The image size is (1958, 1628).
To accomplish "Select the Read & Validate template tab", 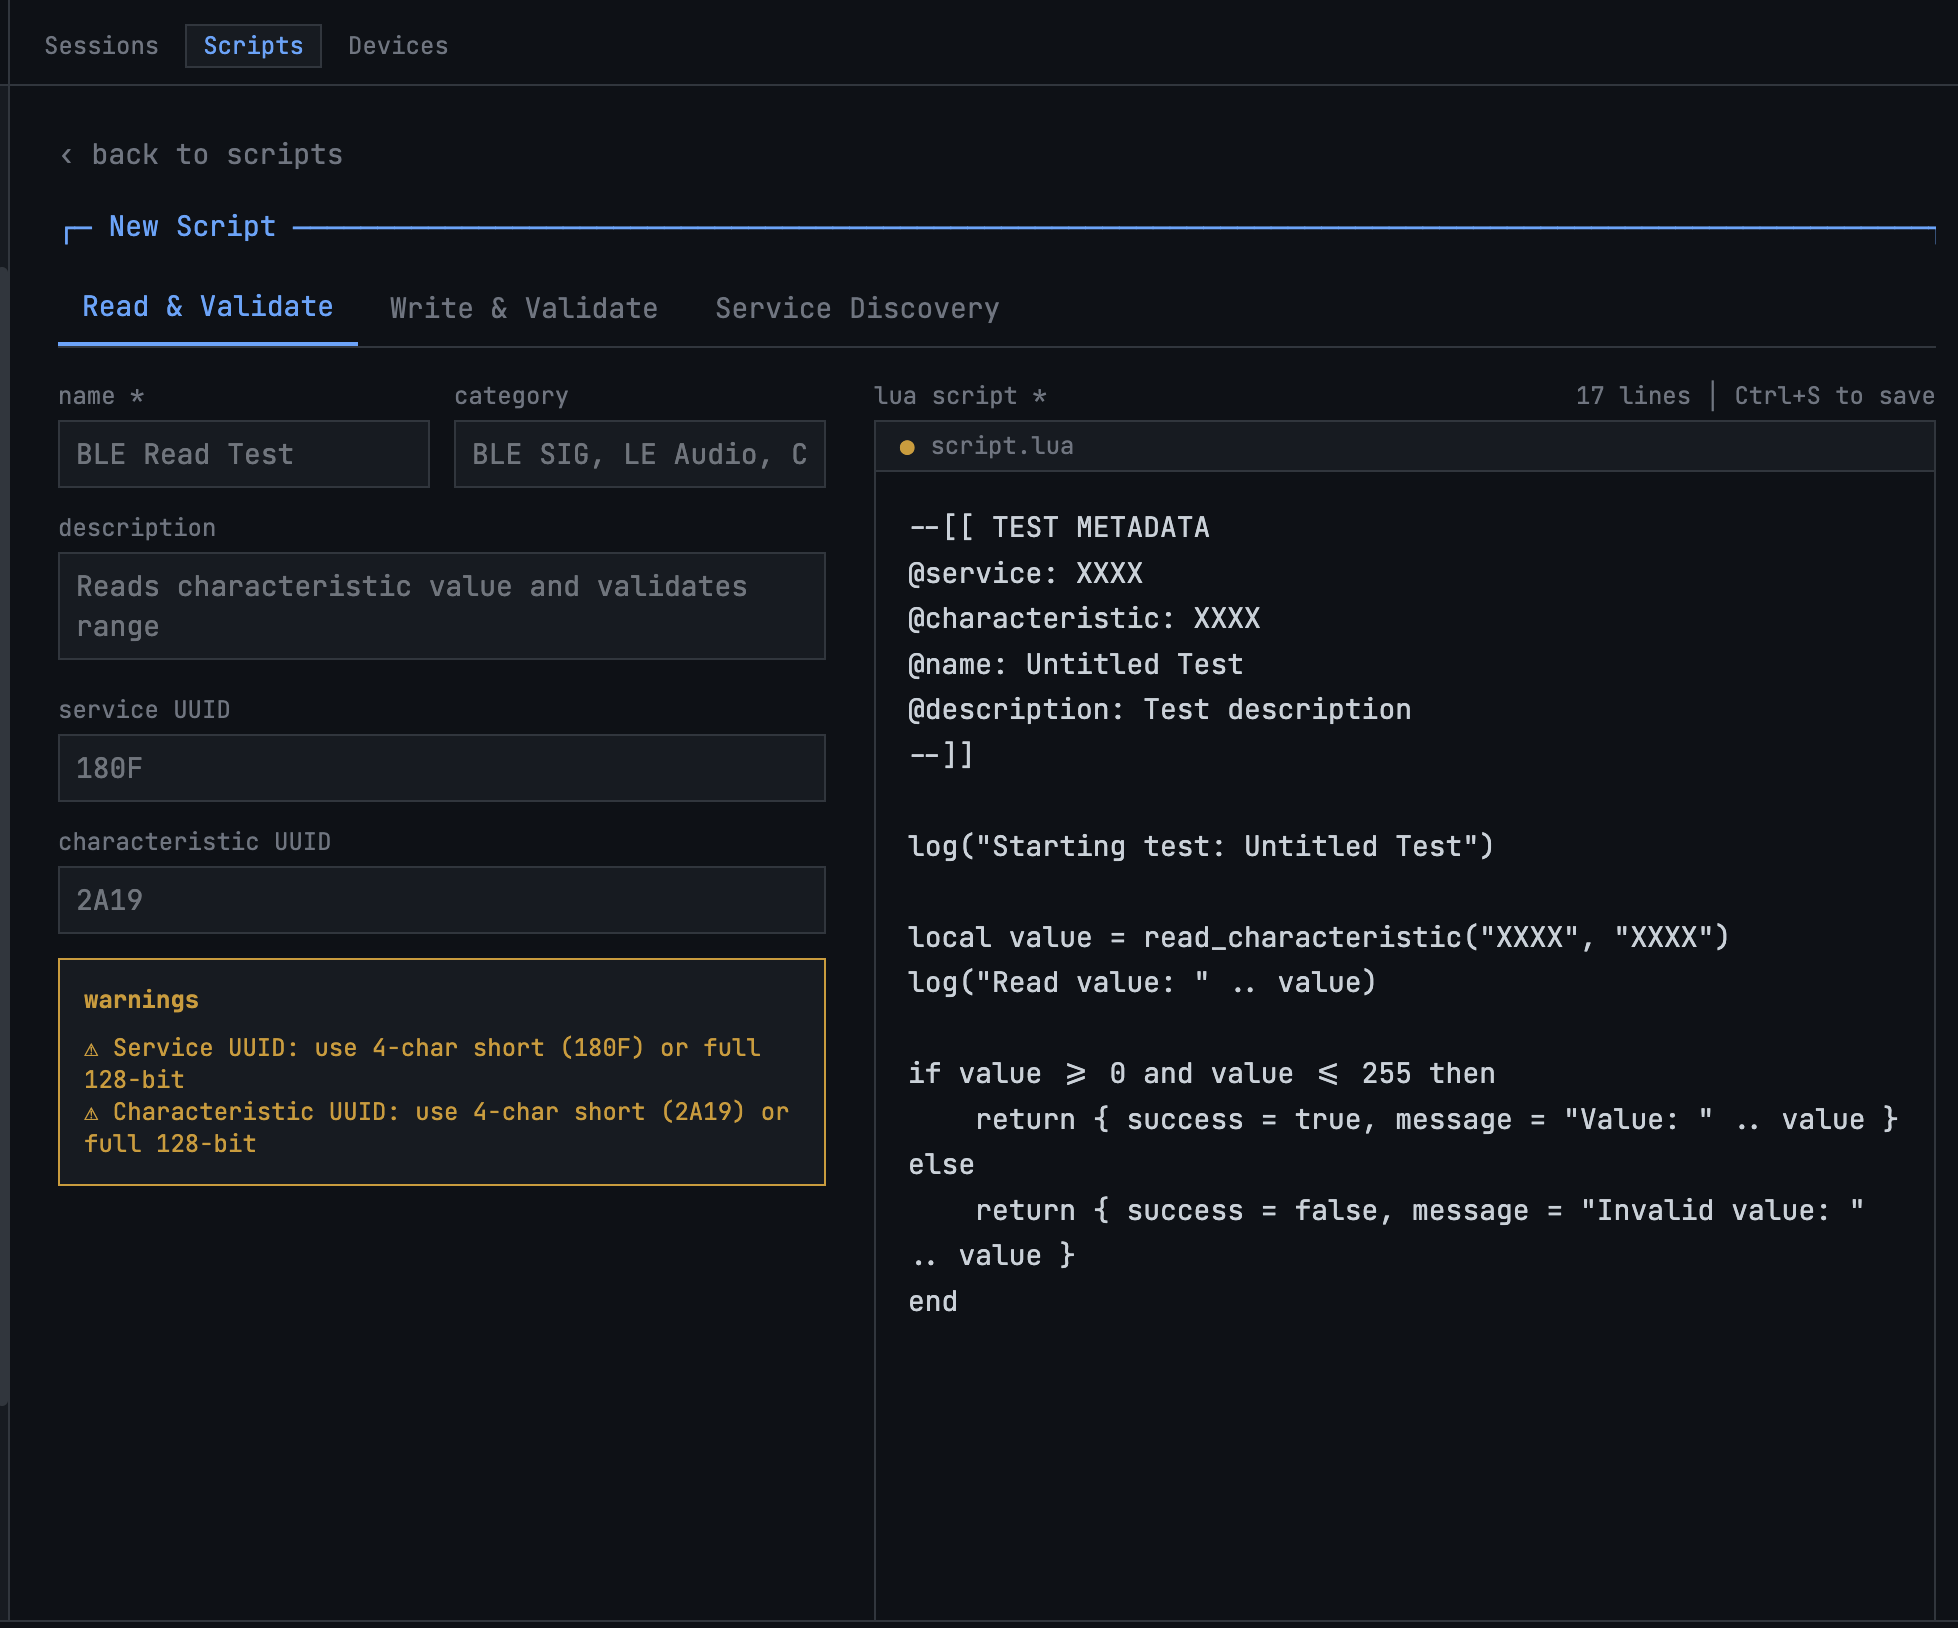I will [x=208, y=307].
